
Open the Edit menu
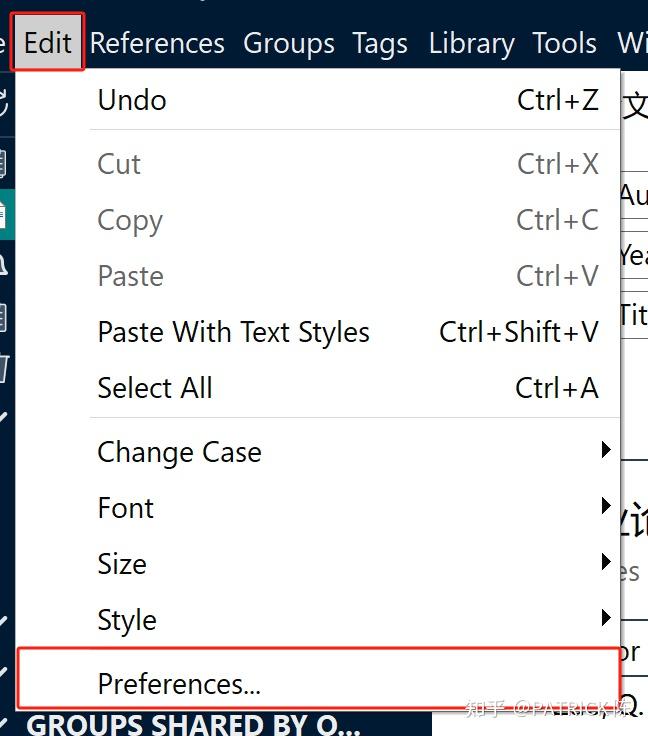point(47,43)
